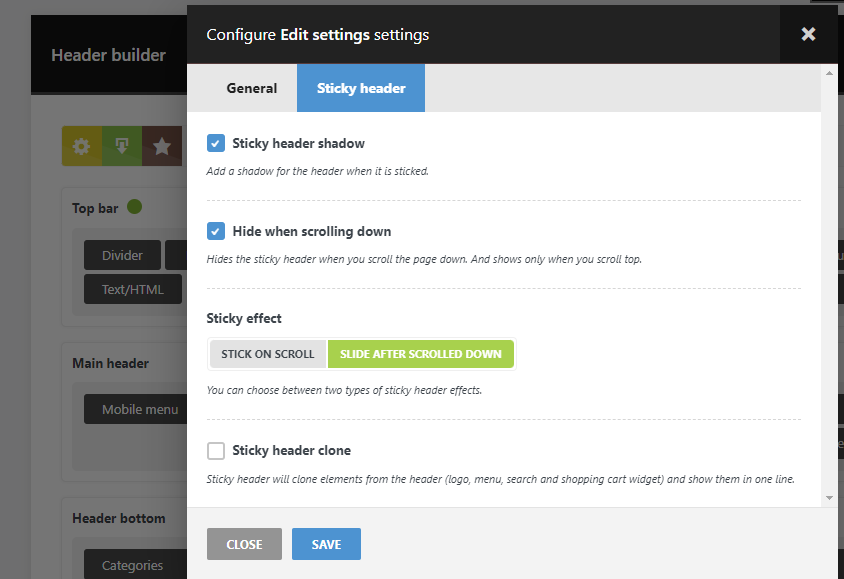This screenshot has height=579, width=844.
Task: Choose Slide after scrolled down effect
Action: (421, 354)
